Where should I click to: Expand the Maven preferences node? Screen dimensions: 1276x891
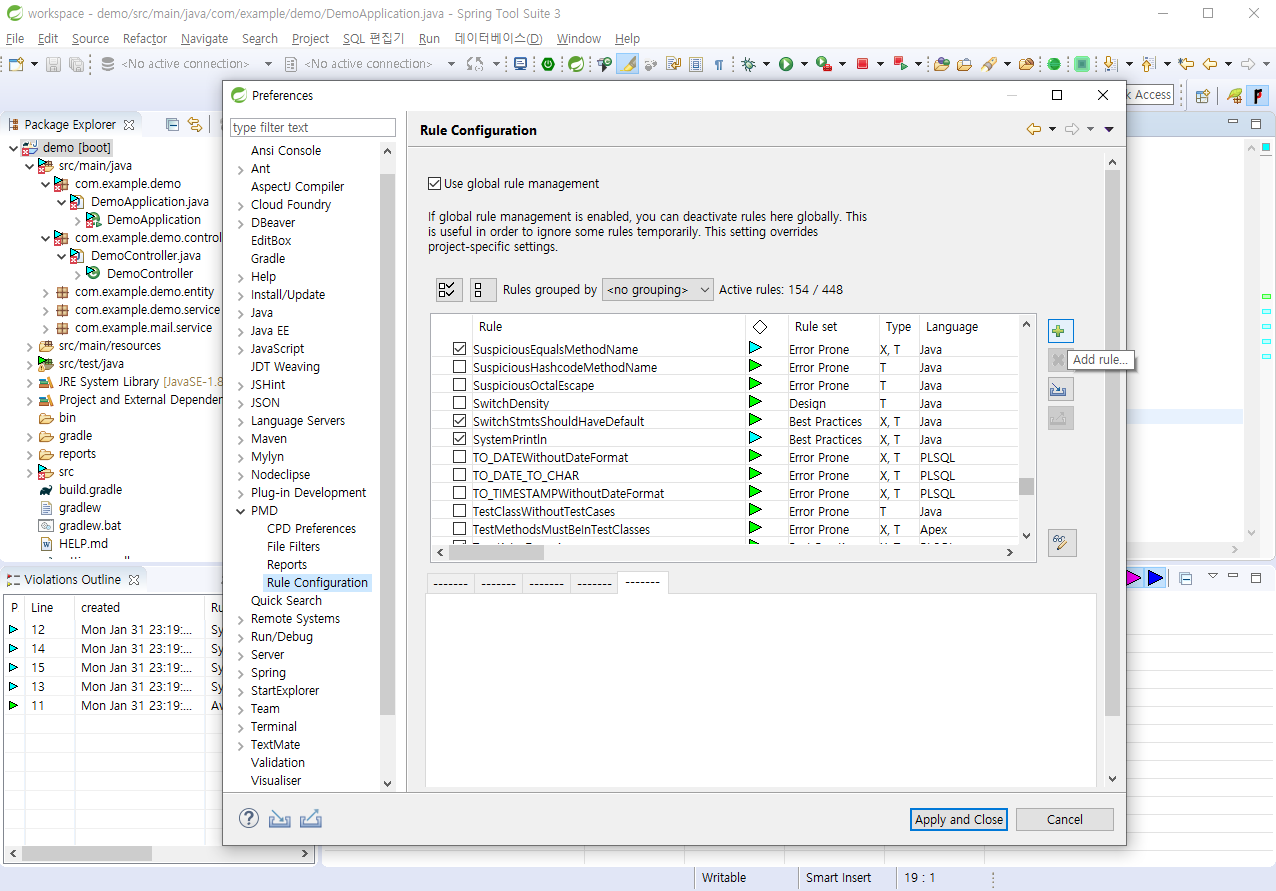click(x=240, y=439)
